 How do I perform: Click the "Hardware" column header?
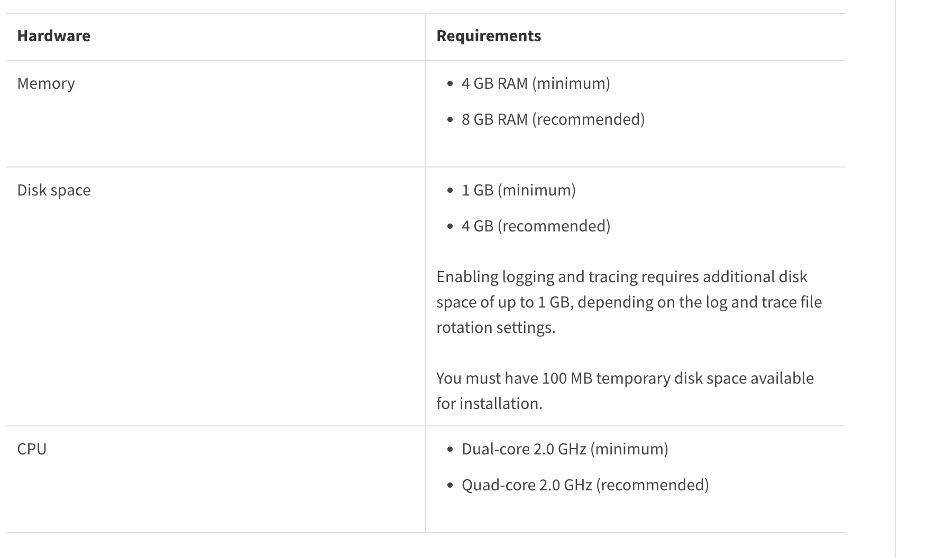[53, 36]
